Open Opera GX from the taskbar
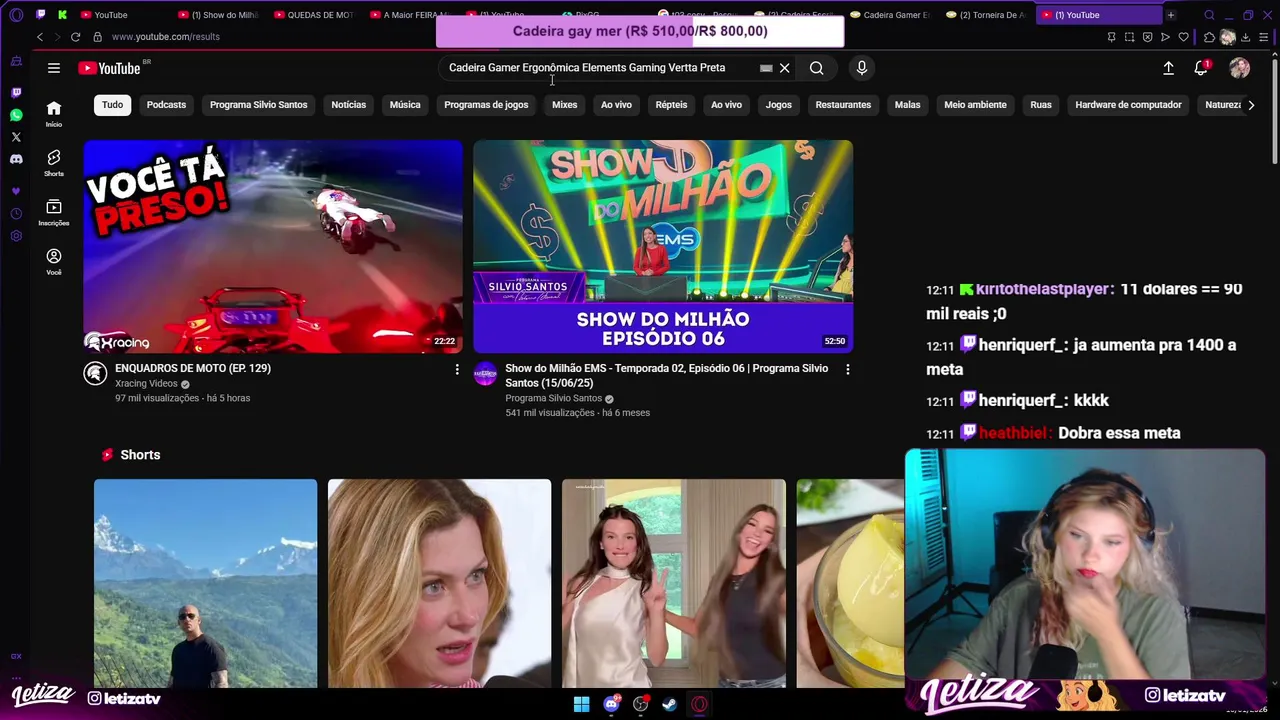1280x720 pixels. tap(699, 704)
